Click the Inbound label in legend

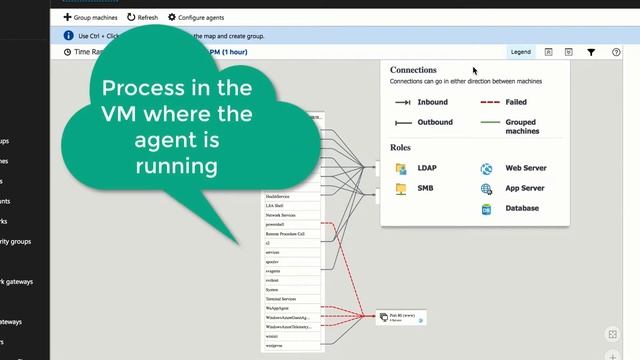point(433,102)
